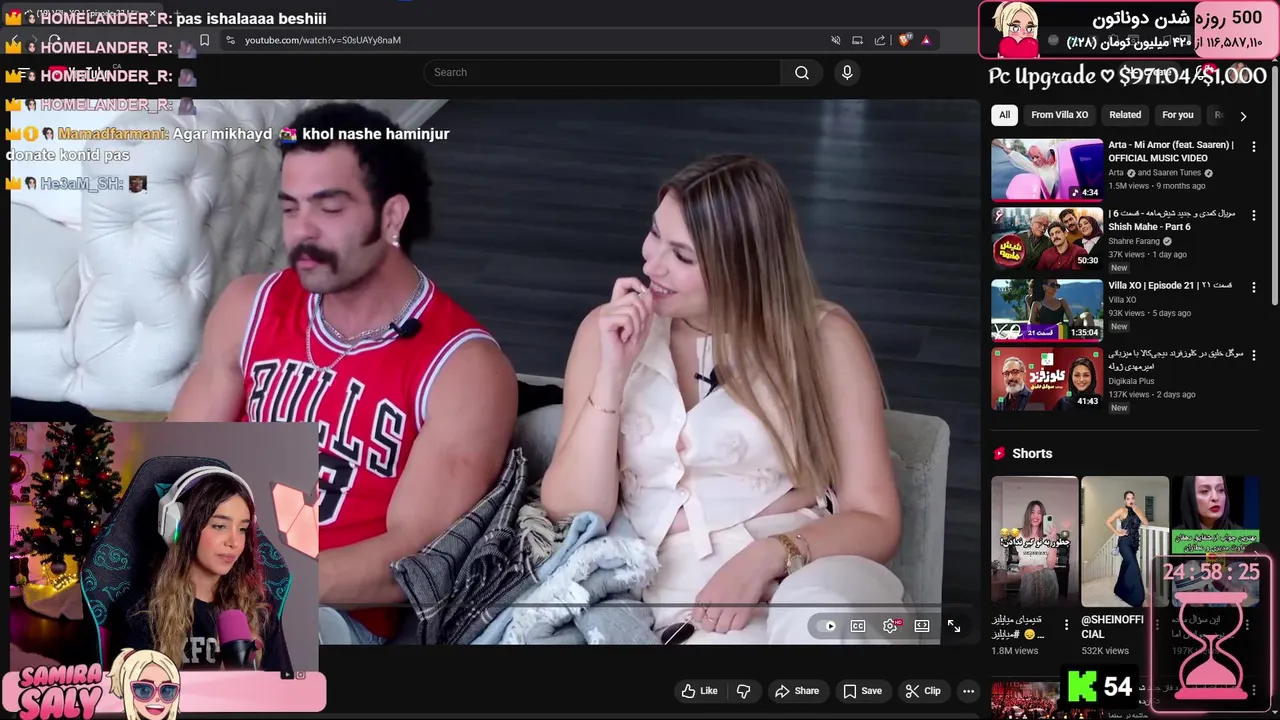
Task: Toggle the player's autoplay switch
Action: point(826,626)
